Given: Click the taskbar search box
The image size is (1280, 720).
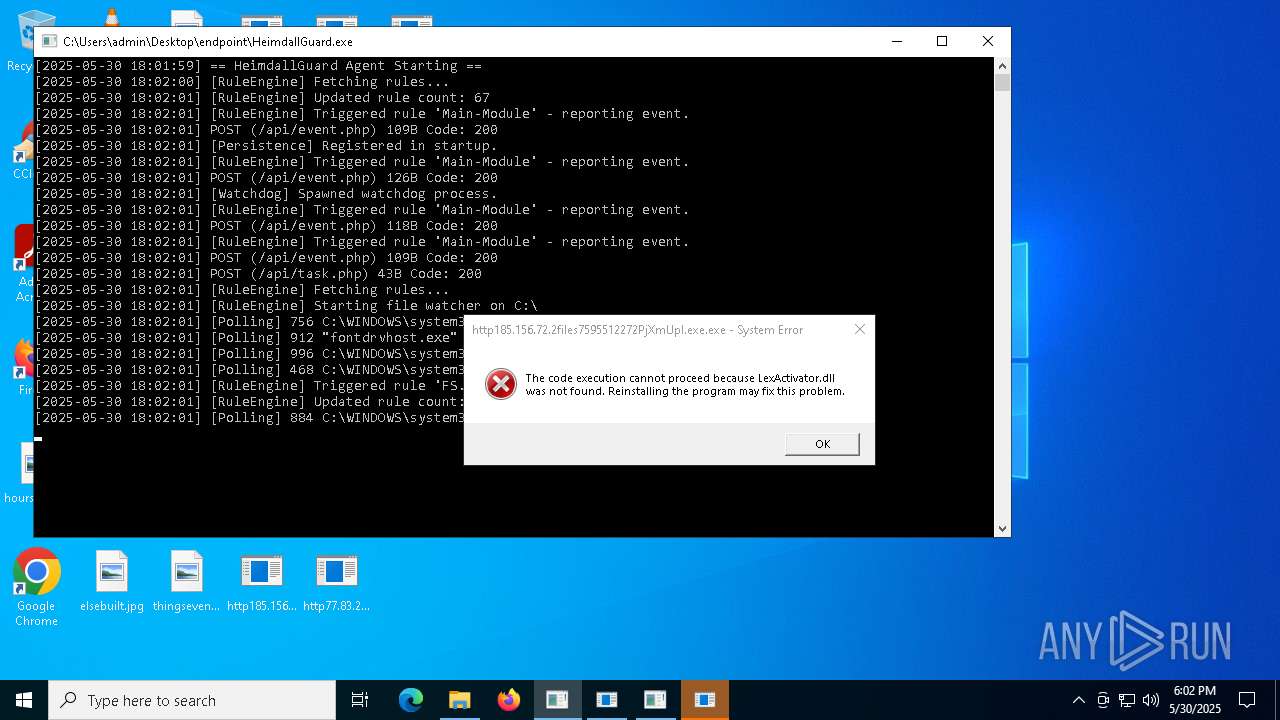Looking at the screenshot, I should coord(192,700).
